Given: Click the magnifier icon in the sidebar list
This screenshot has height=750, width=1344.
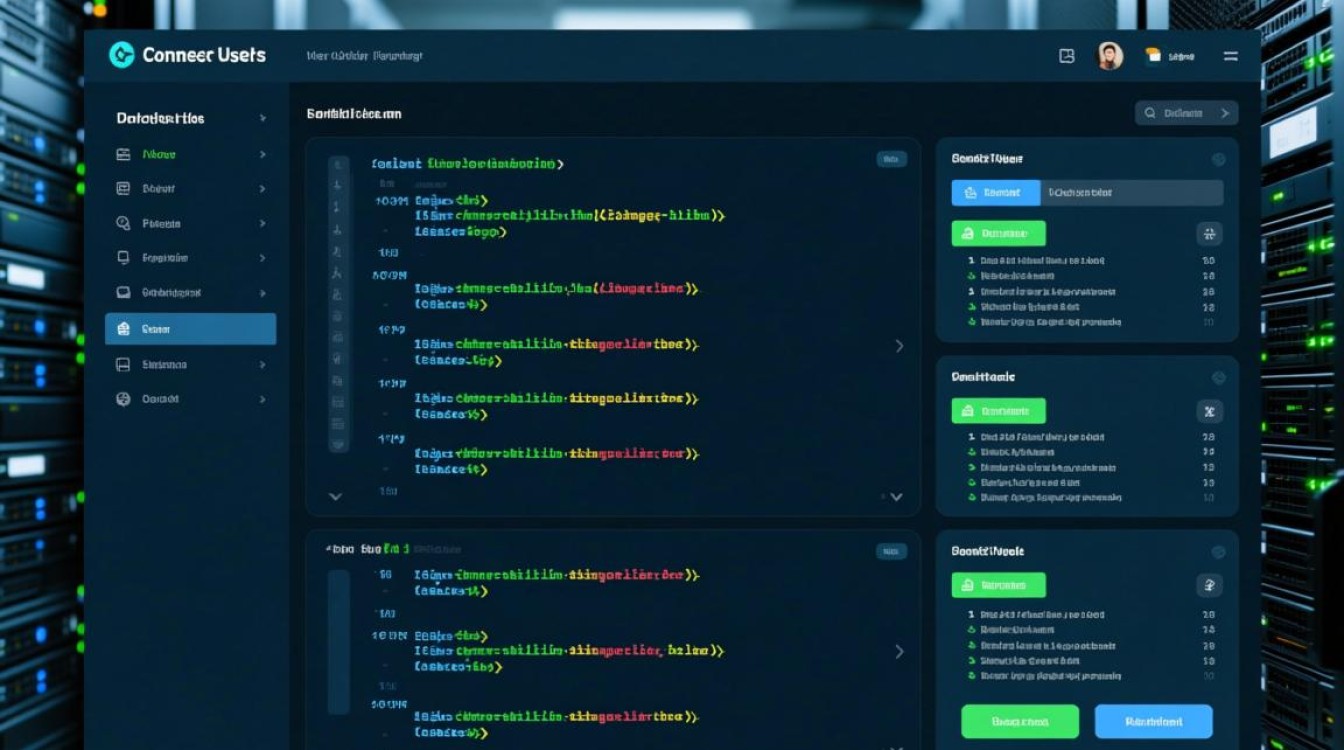Looking at the screenshot, I should coord(123,223).
